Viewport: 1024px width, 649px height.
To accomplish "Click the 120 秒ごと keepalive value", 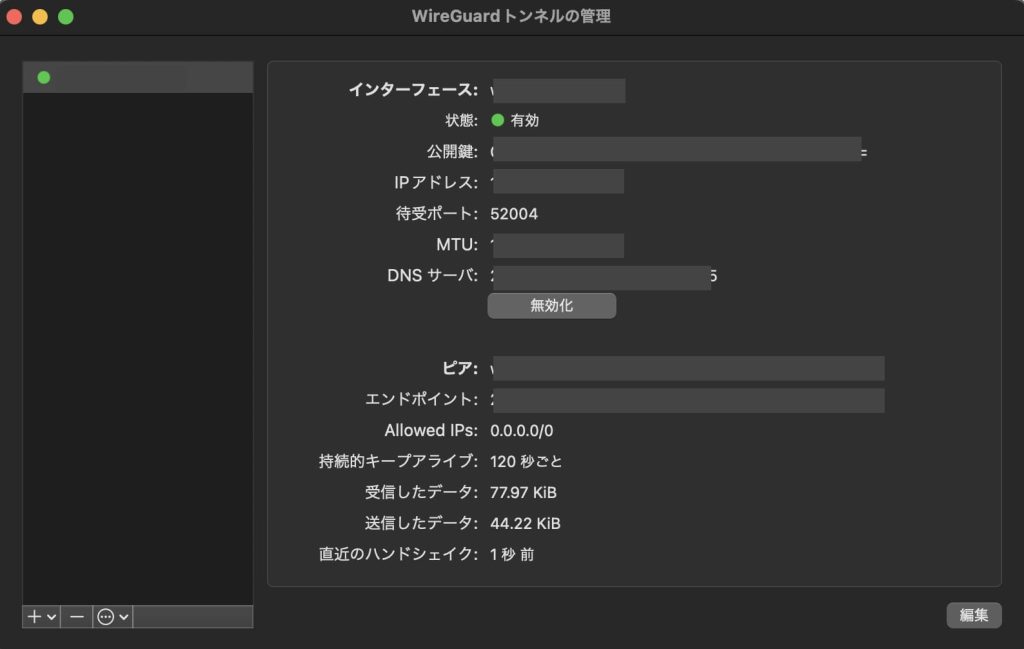I will pos(526,462).
